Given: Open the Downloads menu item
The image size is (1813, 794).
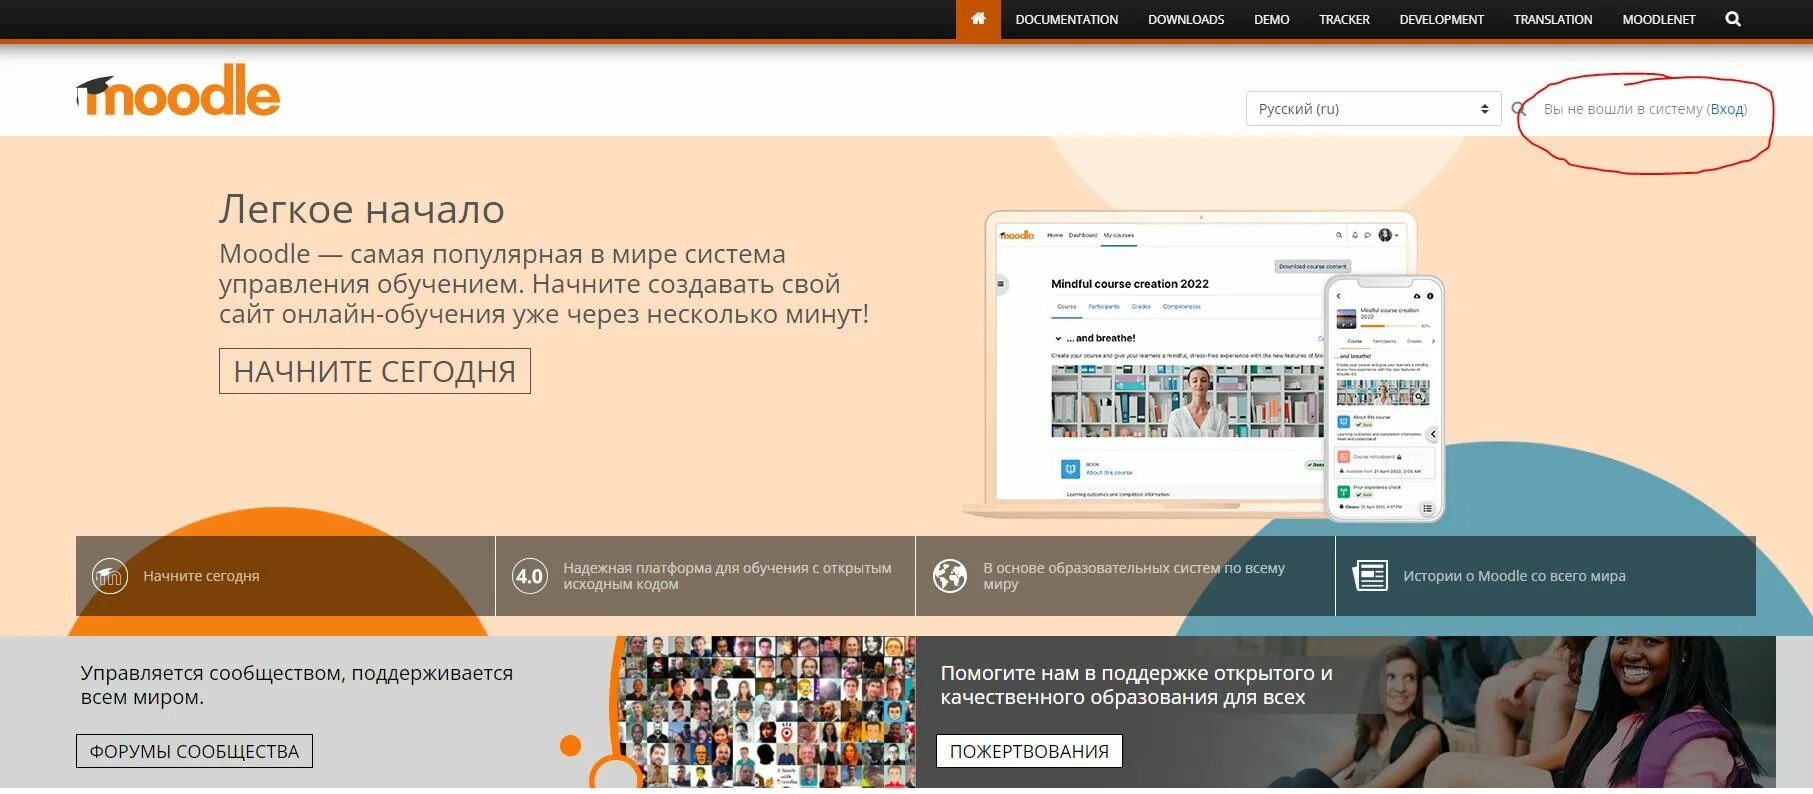Looking at the screenshot, I should point(1186,19).
